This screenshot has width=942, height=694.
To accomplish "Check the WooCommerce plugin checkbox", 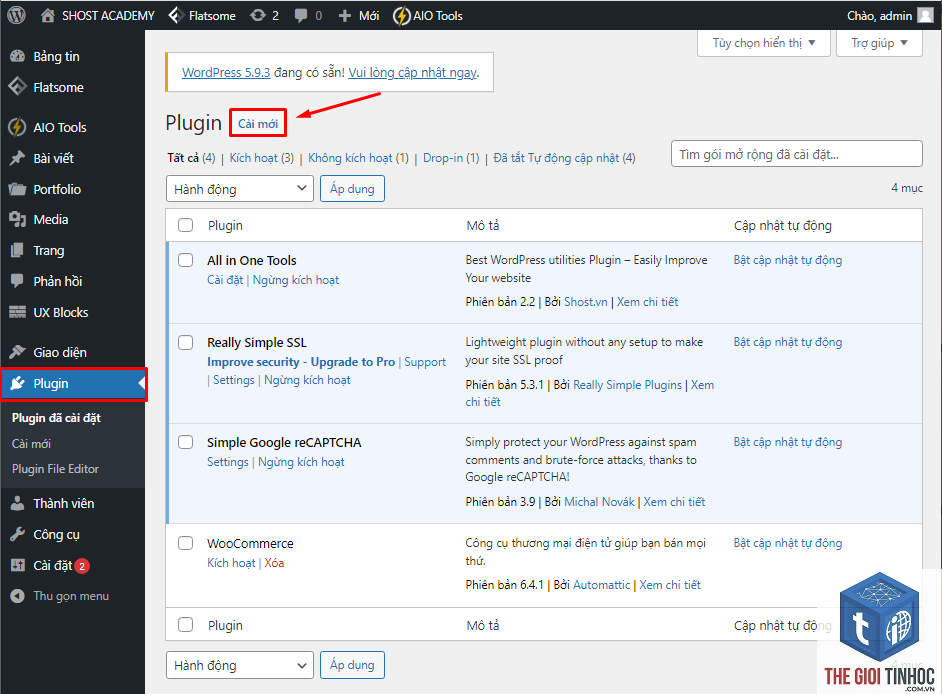I will [186, 543].
